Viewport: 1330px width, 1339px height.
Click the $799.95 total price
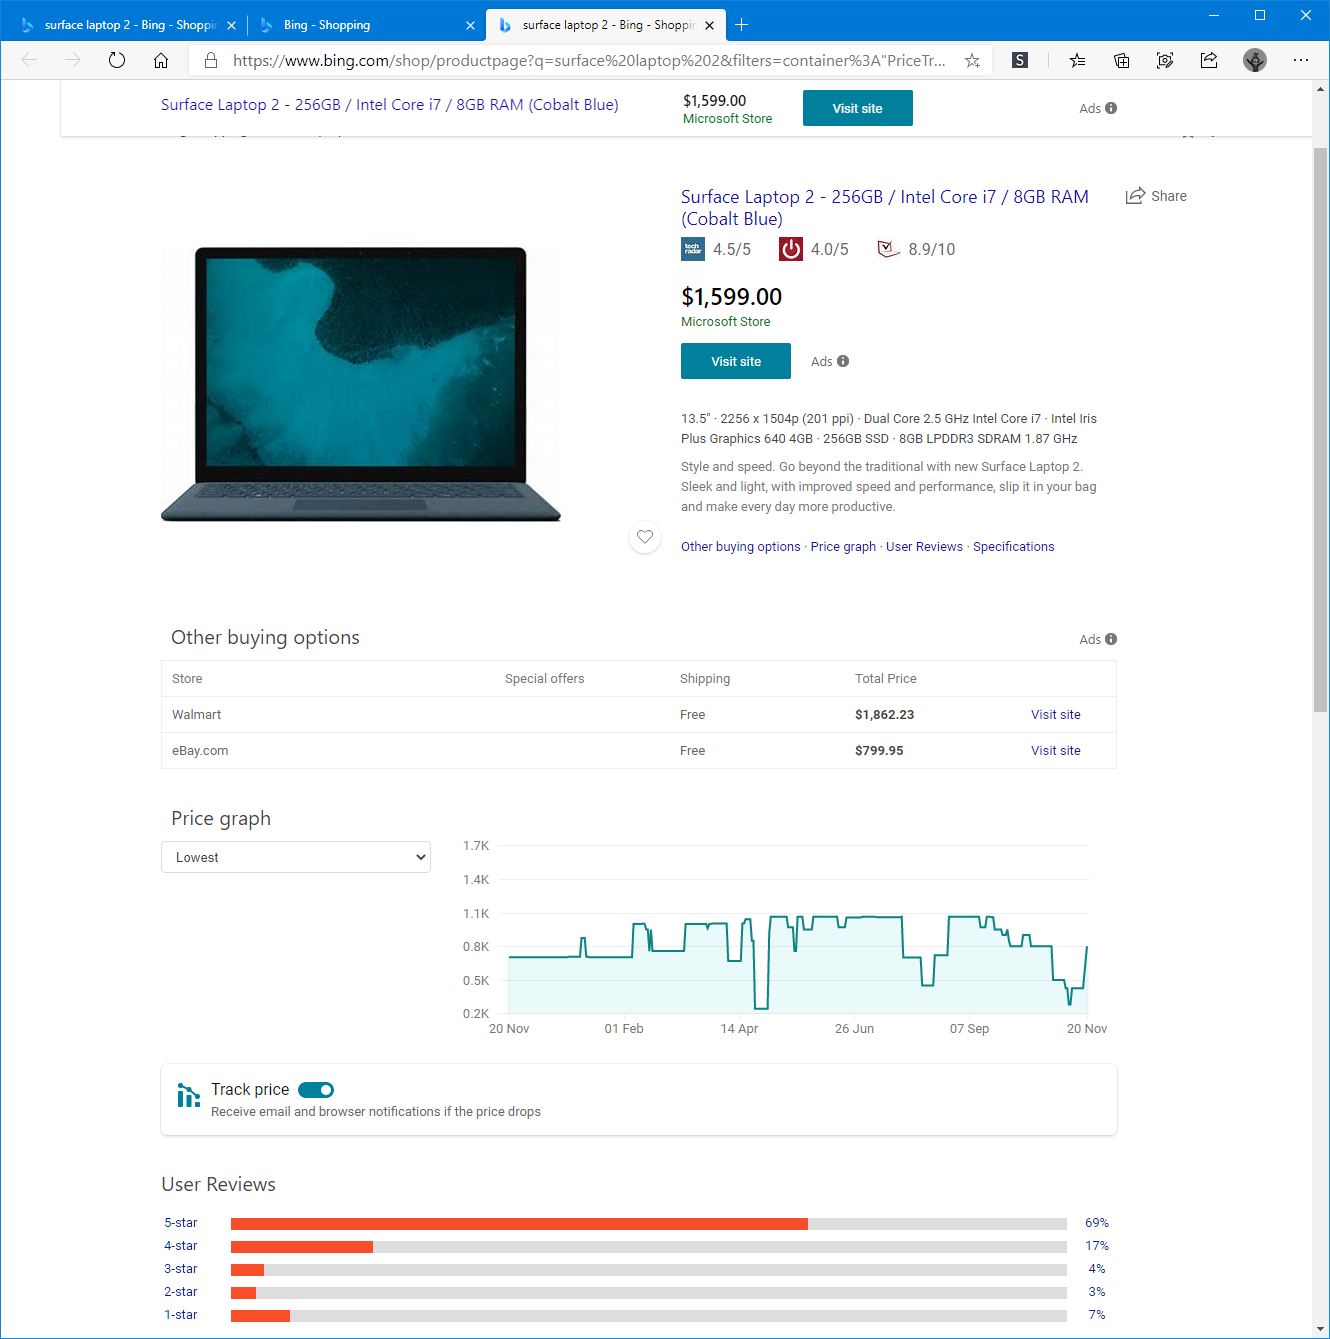[879, 751]
